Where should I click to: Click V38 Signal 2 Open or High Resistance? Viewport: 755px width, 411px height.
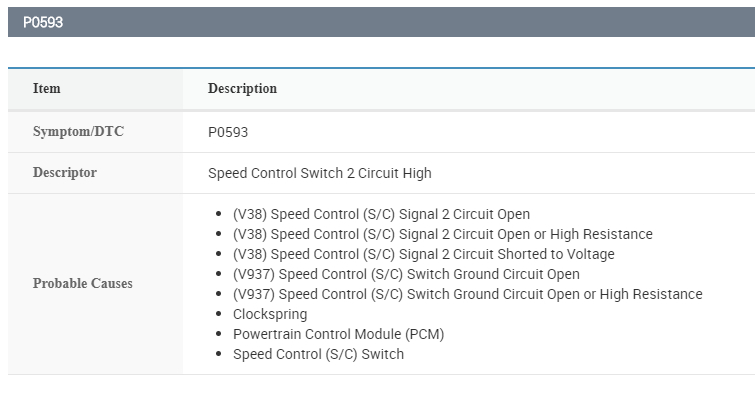(x=442, y=234)
